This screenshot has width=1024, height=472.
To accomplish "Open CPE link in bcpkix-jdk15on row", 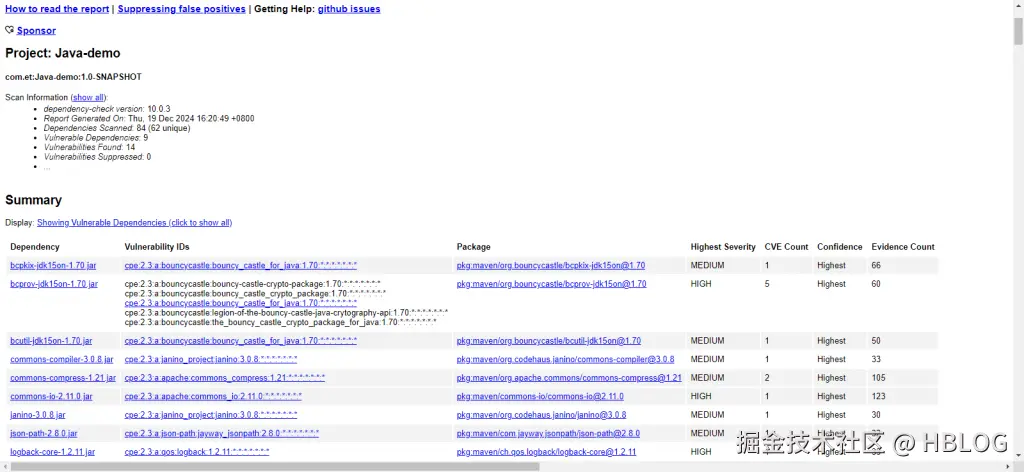I will coord(241,266).
